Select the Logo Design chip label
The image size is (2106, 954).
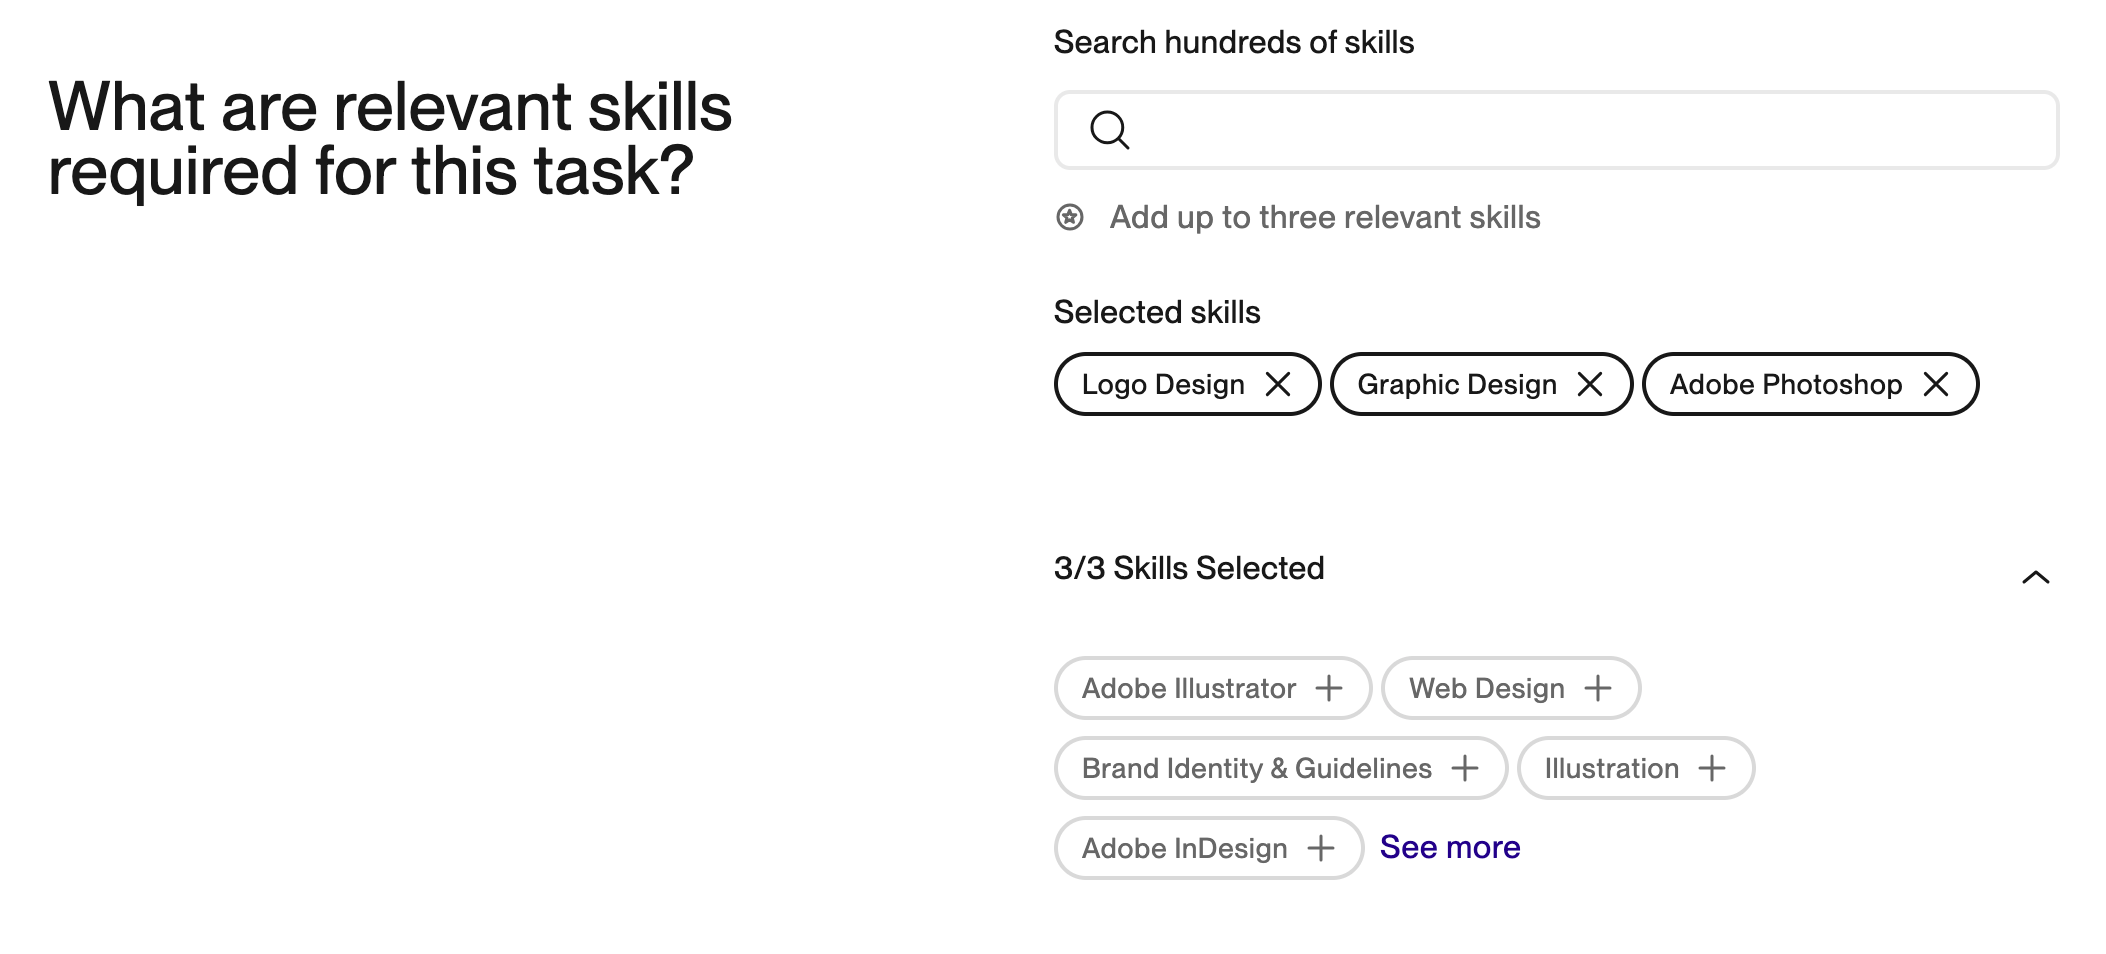coord(1163,384)
